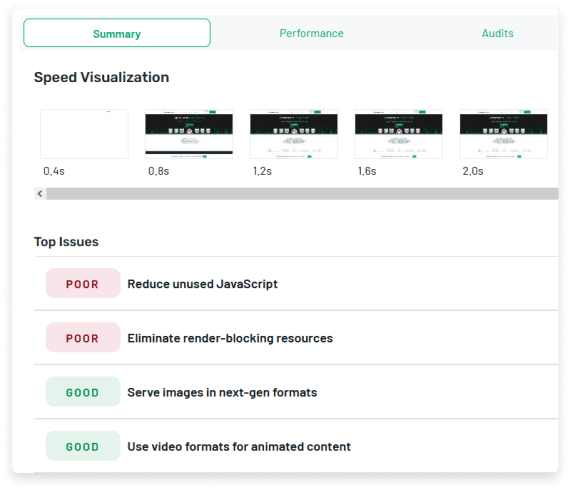Viewport: 570px width, 490px height.
Task: Select the 2.0s screenshot thumbnail
Action: (x=503, y=134)
